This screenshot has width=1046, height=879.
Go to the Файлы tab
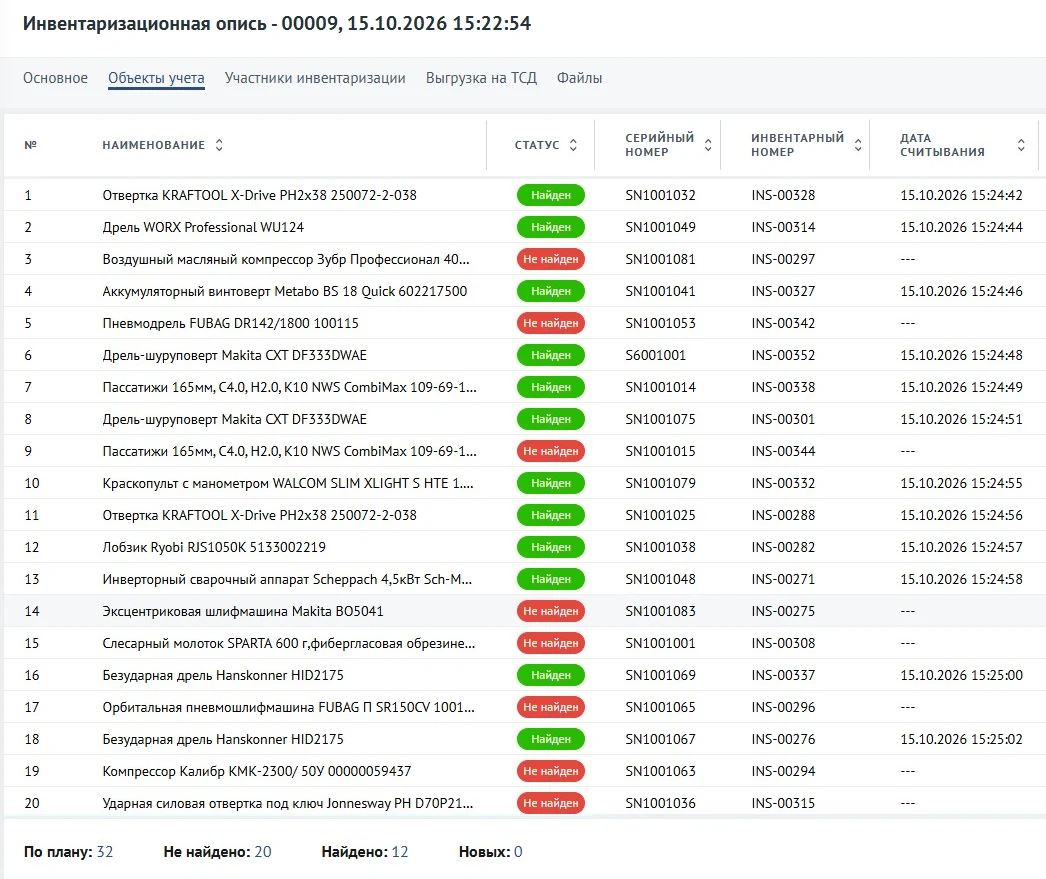[x=579, y=78]
